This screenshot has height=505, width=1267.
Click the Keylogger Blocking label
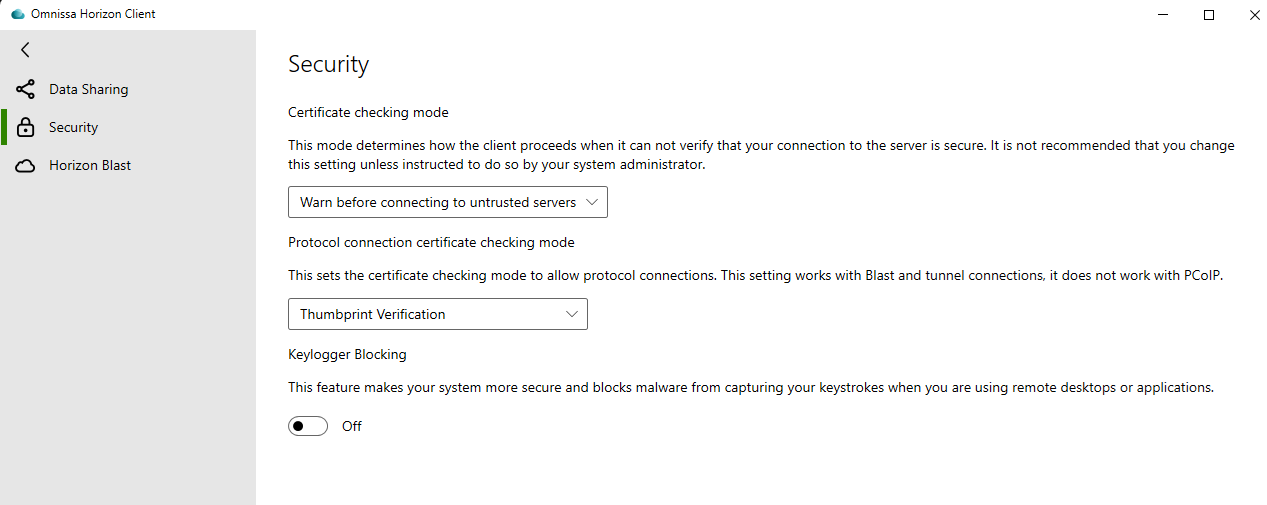[x=347, y=354]
